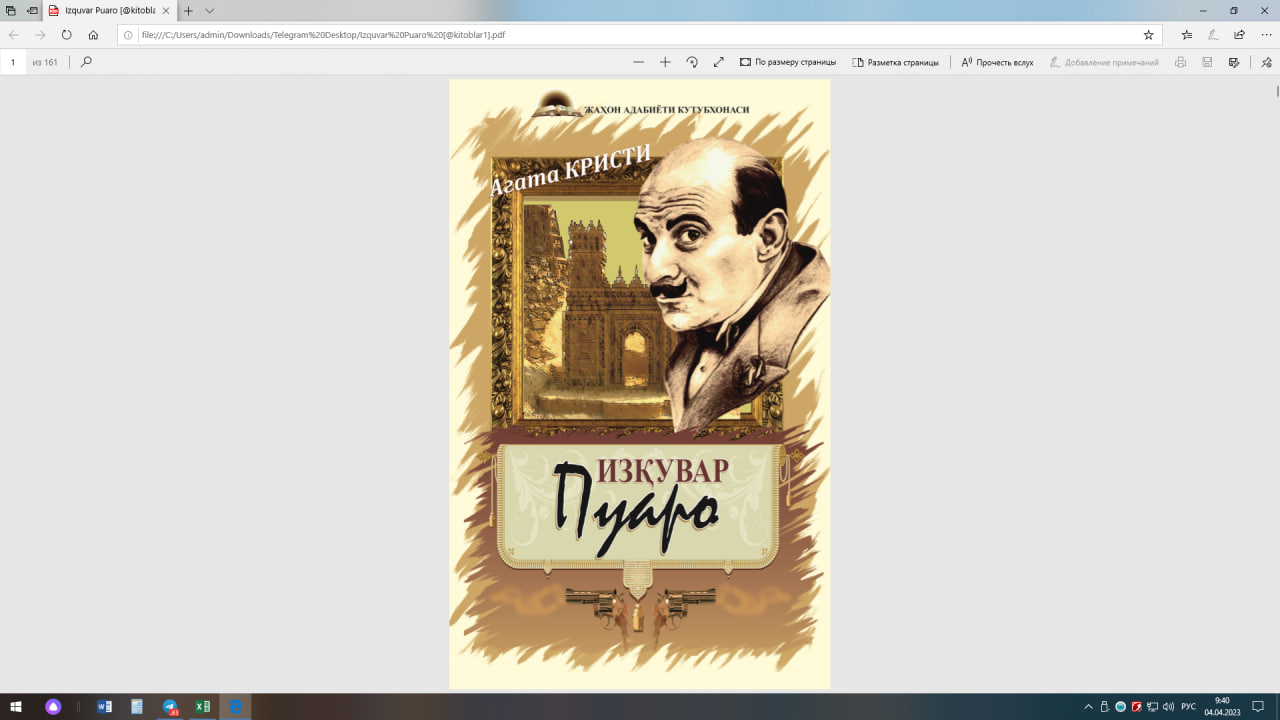
Task: Click the vertical scrollbar on the right
Action: pyautogui.click(x=1276, y=92)
